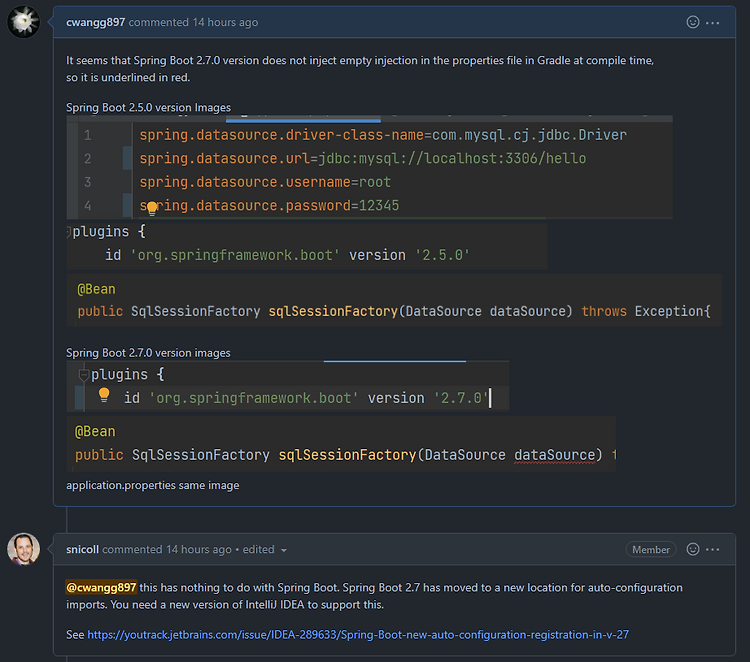Click 'spring.datasource.username=root' line
Viewport: 750px width, 662px height.
coord(265,182)
